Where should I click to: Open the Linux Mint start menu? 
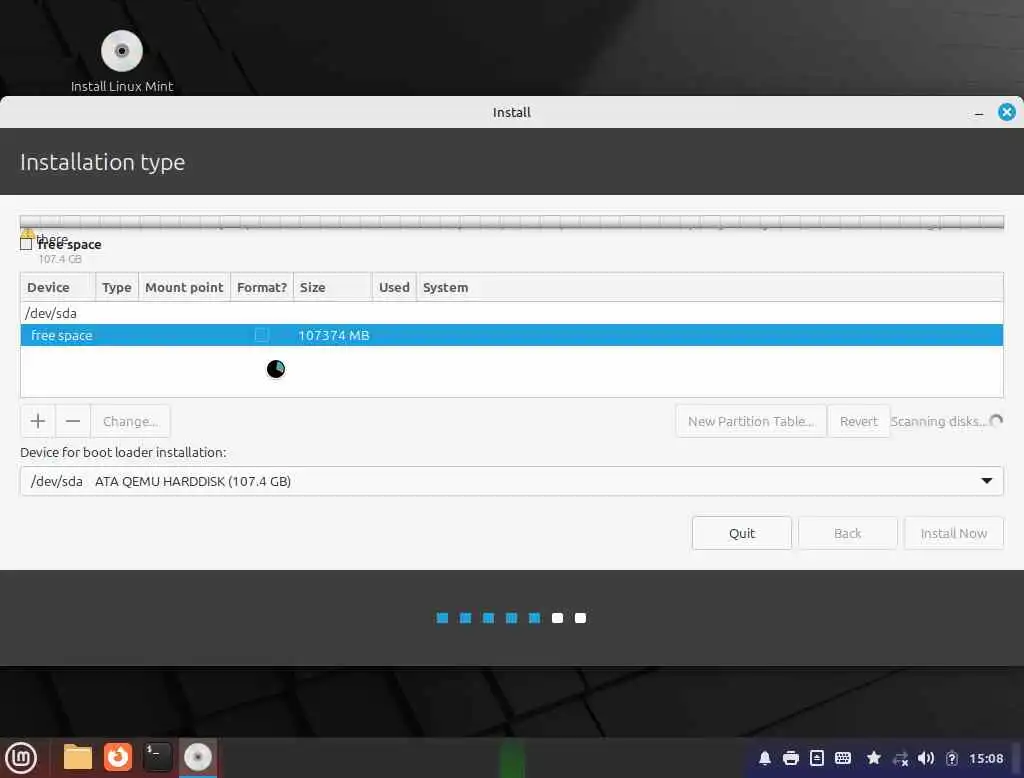coord(21,758)
